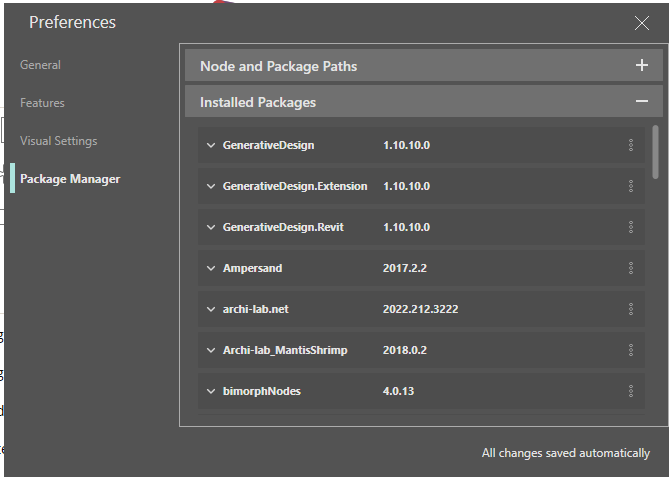Collapse Installed Packages with minus icon
This screenshot has width=672, height=478.
pyautogui.click(x=642, y=102)
